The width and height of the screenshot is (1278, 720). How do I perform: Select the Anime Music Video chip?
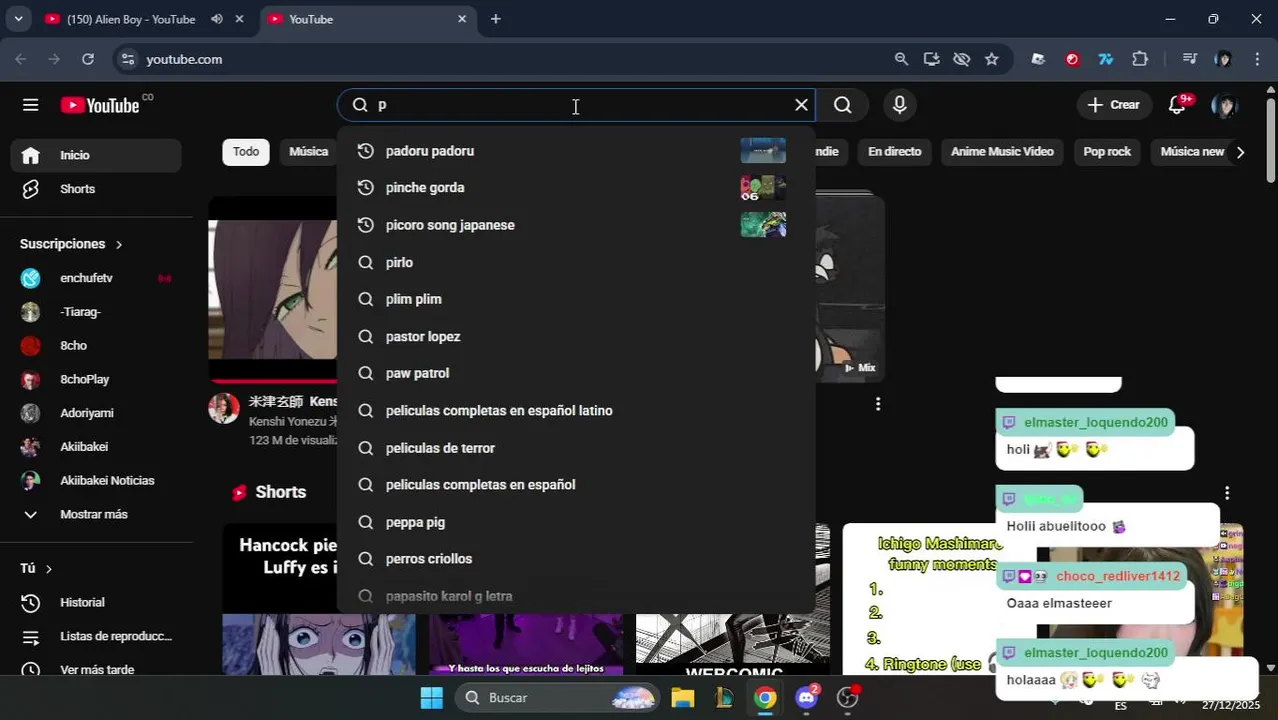[1002, 152]
